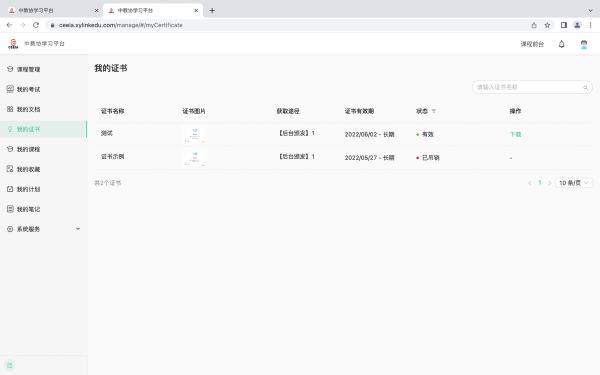Reload the page in browser
Screen dimensions: 600x375
tap(36, 25)
